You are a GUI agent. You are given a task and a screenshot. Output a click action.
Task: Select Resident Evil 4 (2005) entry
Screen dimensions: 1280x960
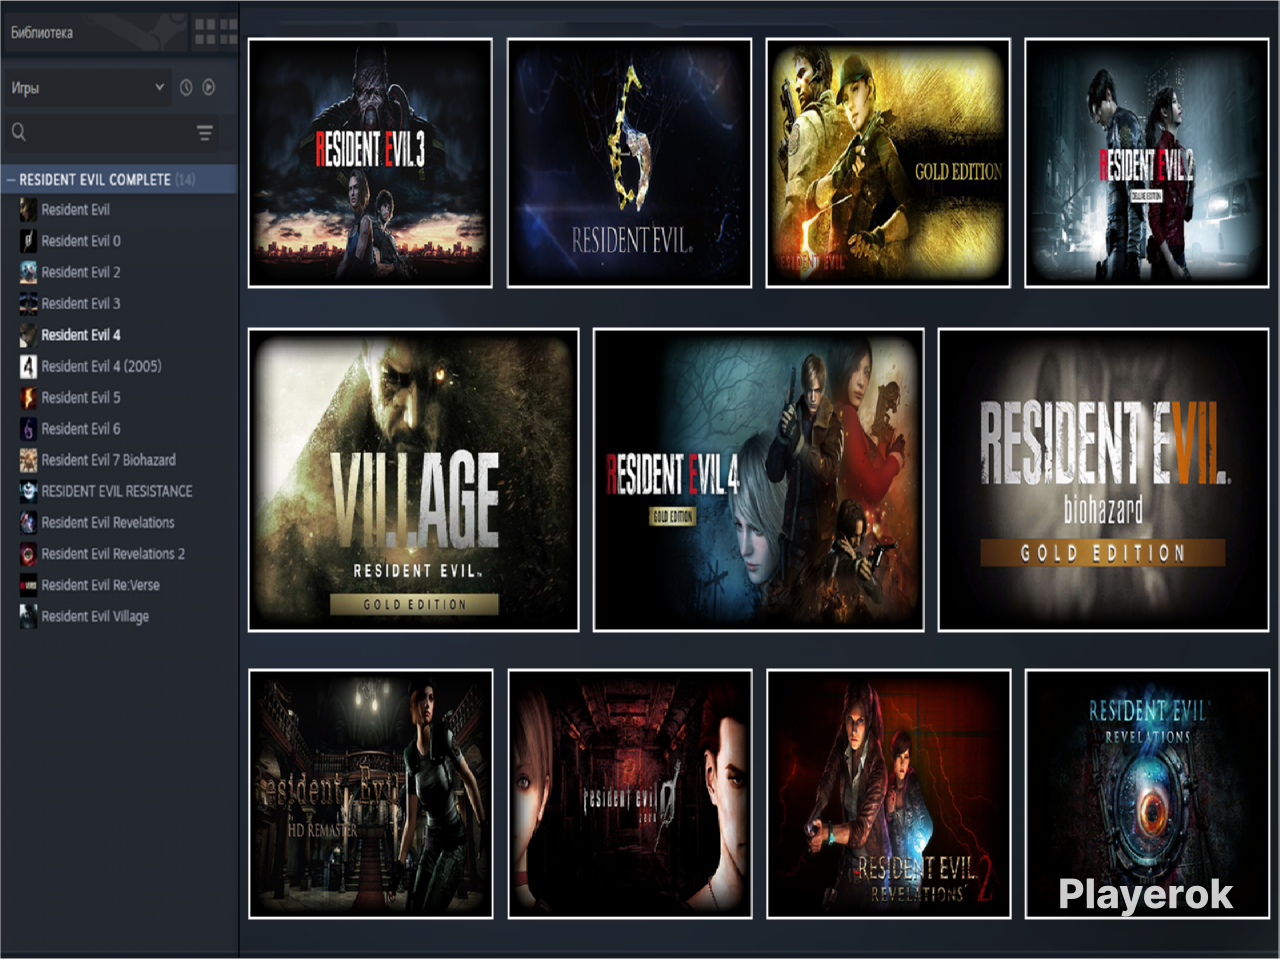pos(90,366)
